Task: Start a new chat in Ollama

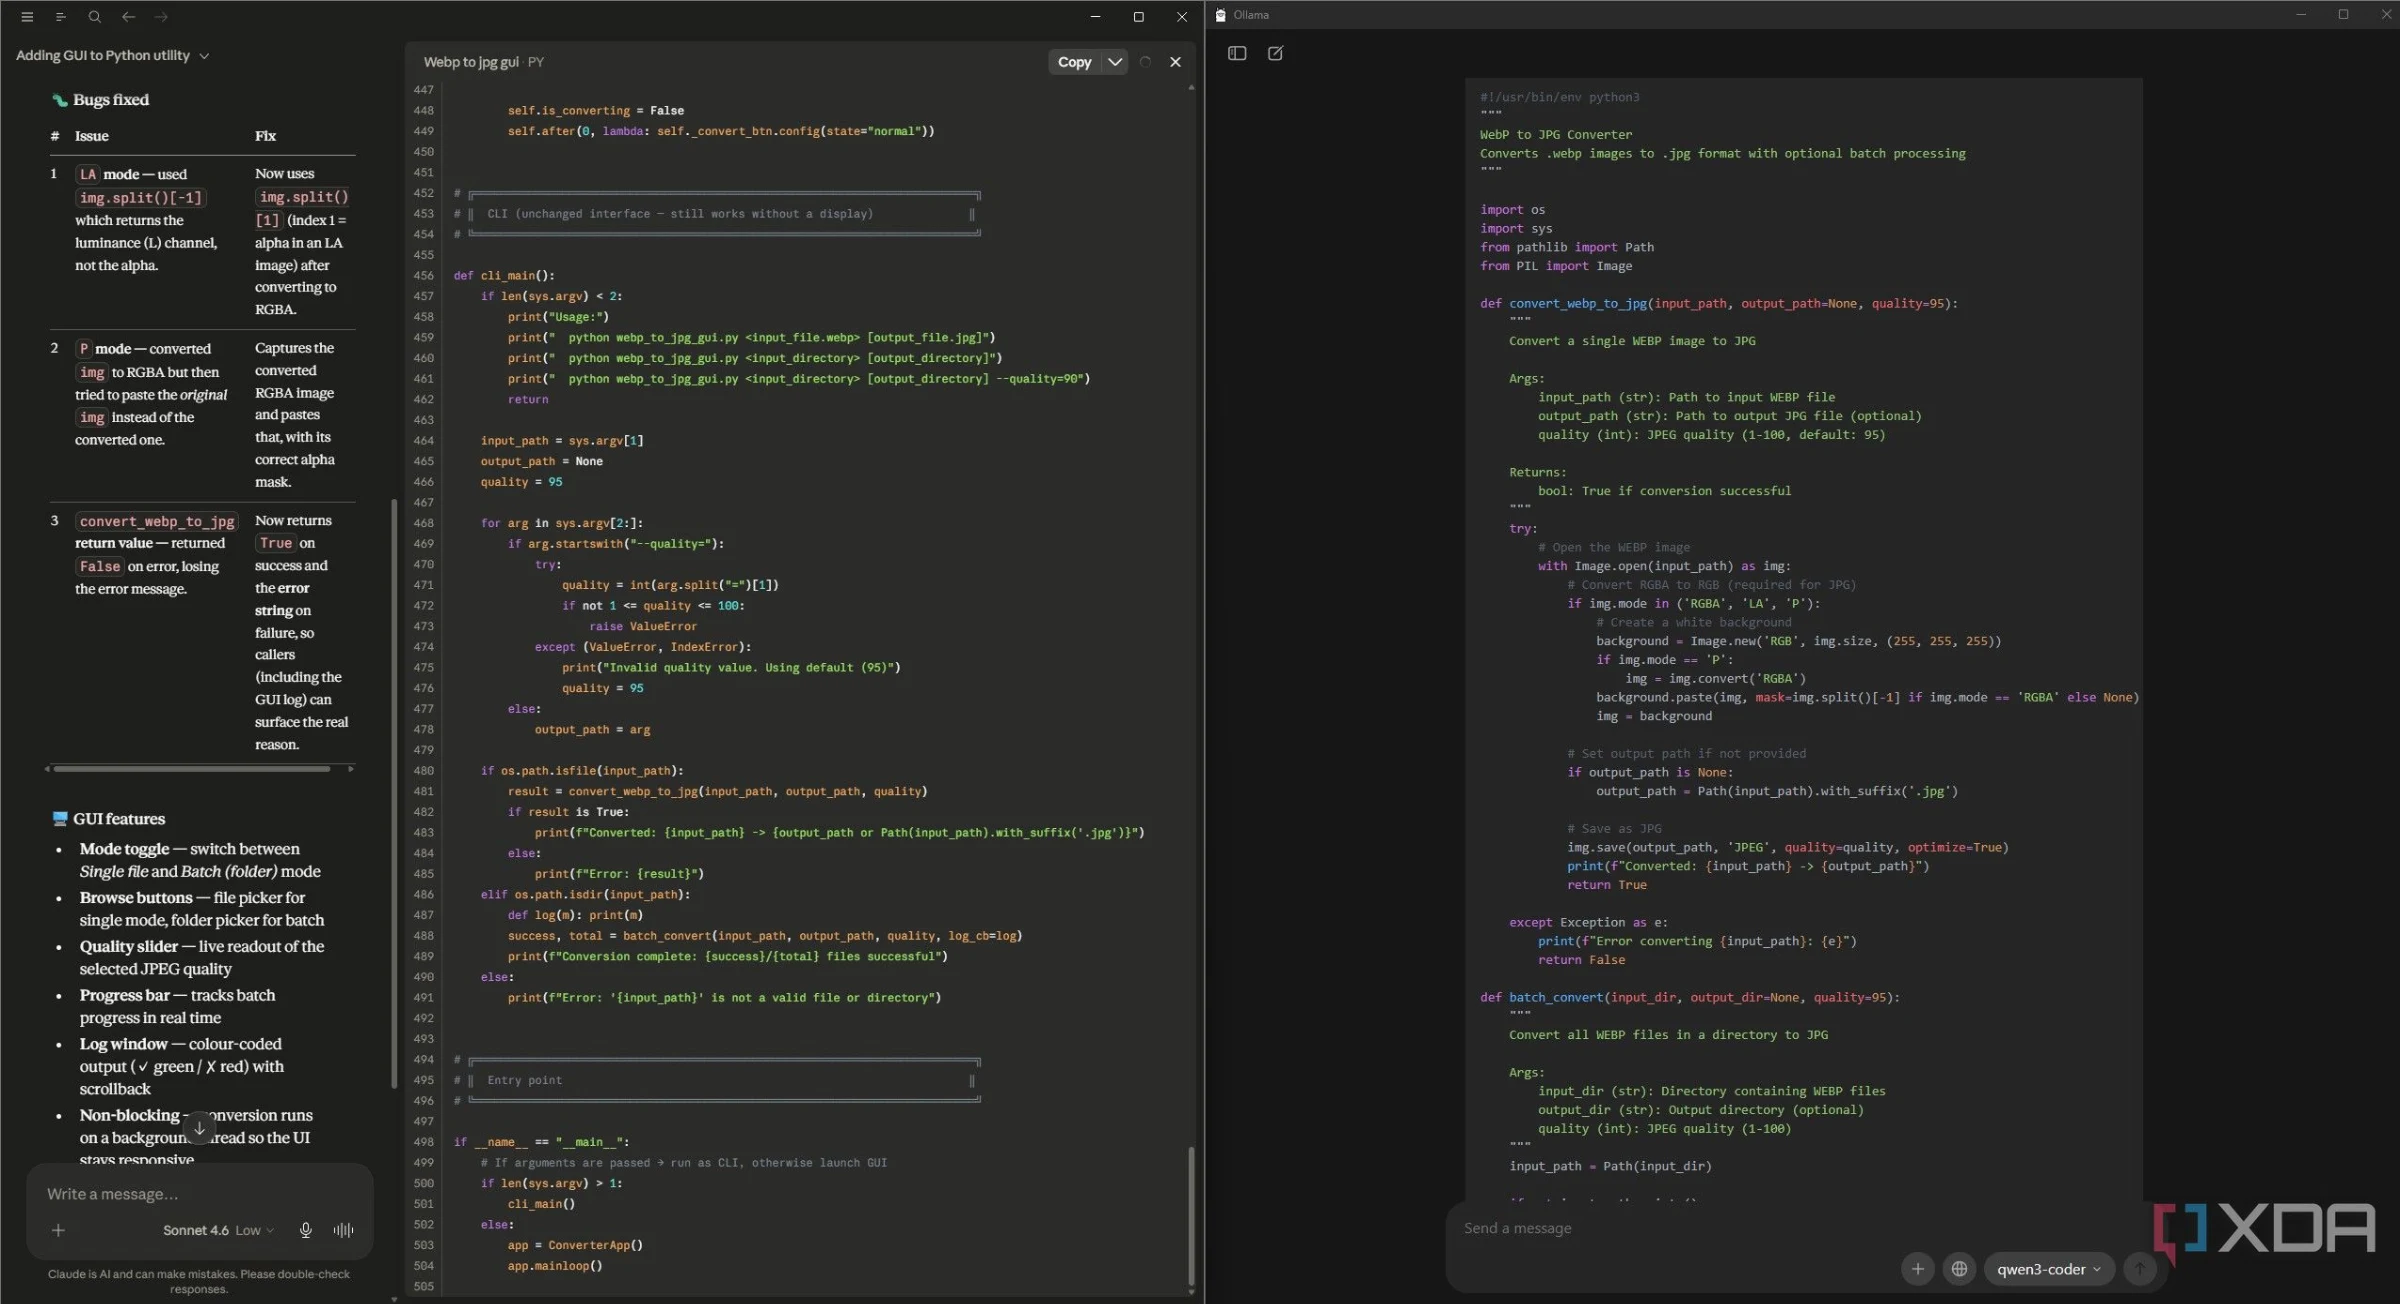Action: pyautogui.click(x=1275, y=53)
